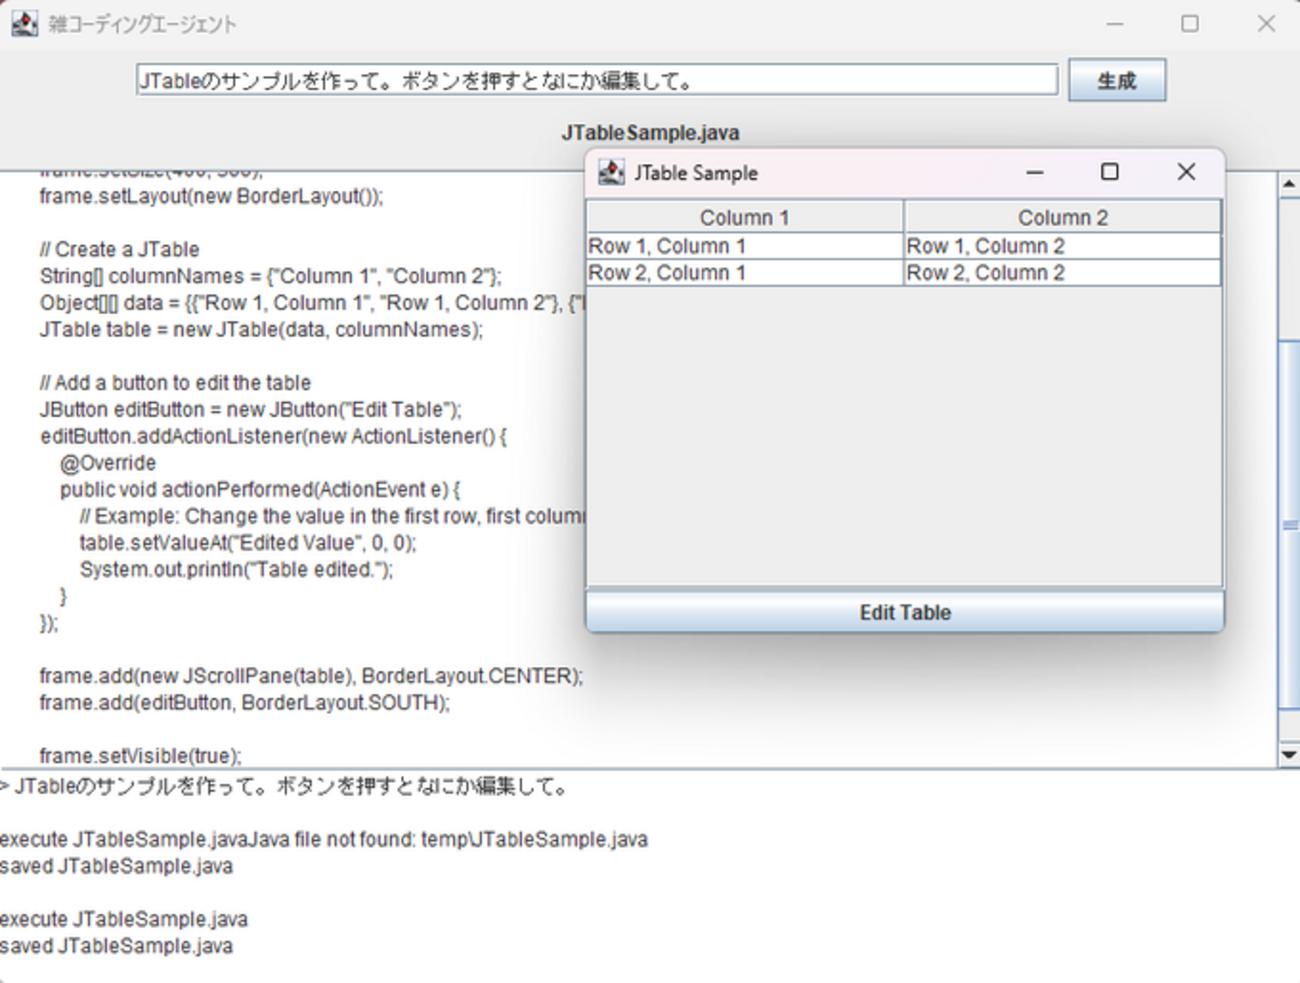Click the log line starting with "> JTableのサンプル"

point(284,787)
